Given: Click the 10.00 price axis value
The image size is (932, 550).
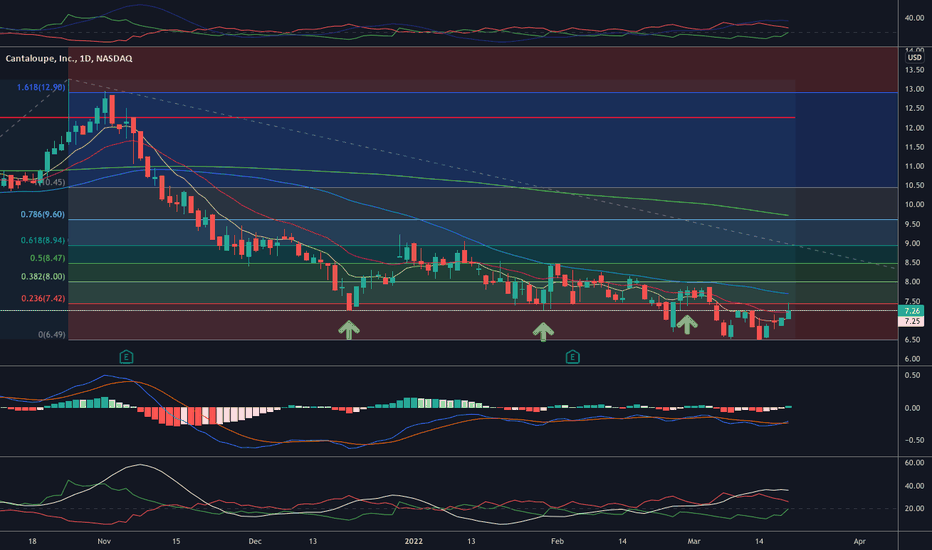Looking at the screenshot, I should (914, 205).
